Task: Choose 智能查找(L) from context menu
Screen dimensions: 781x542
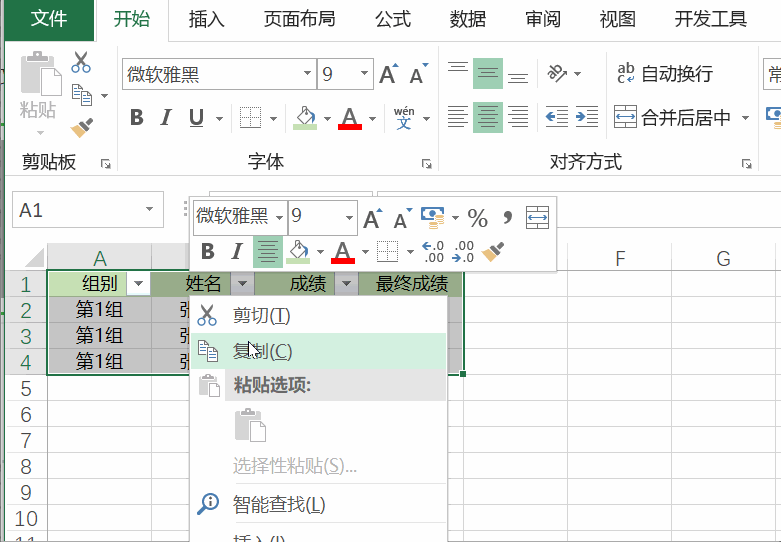Action: 319,504
